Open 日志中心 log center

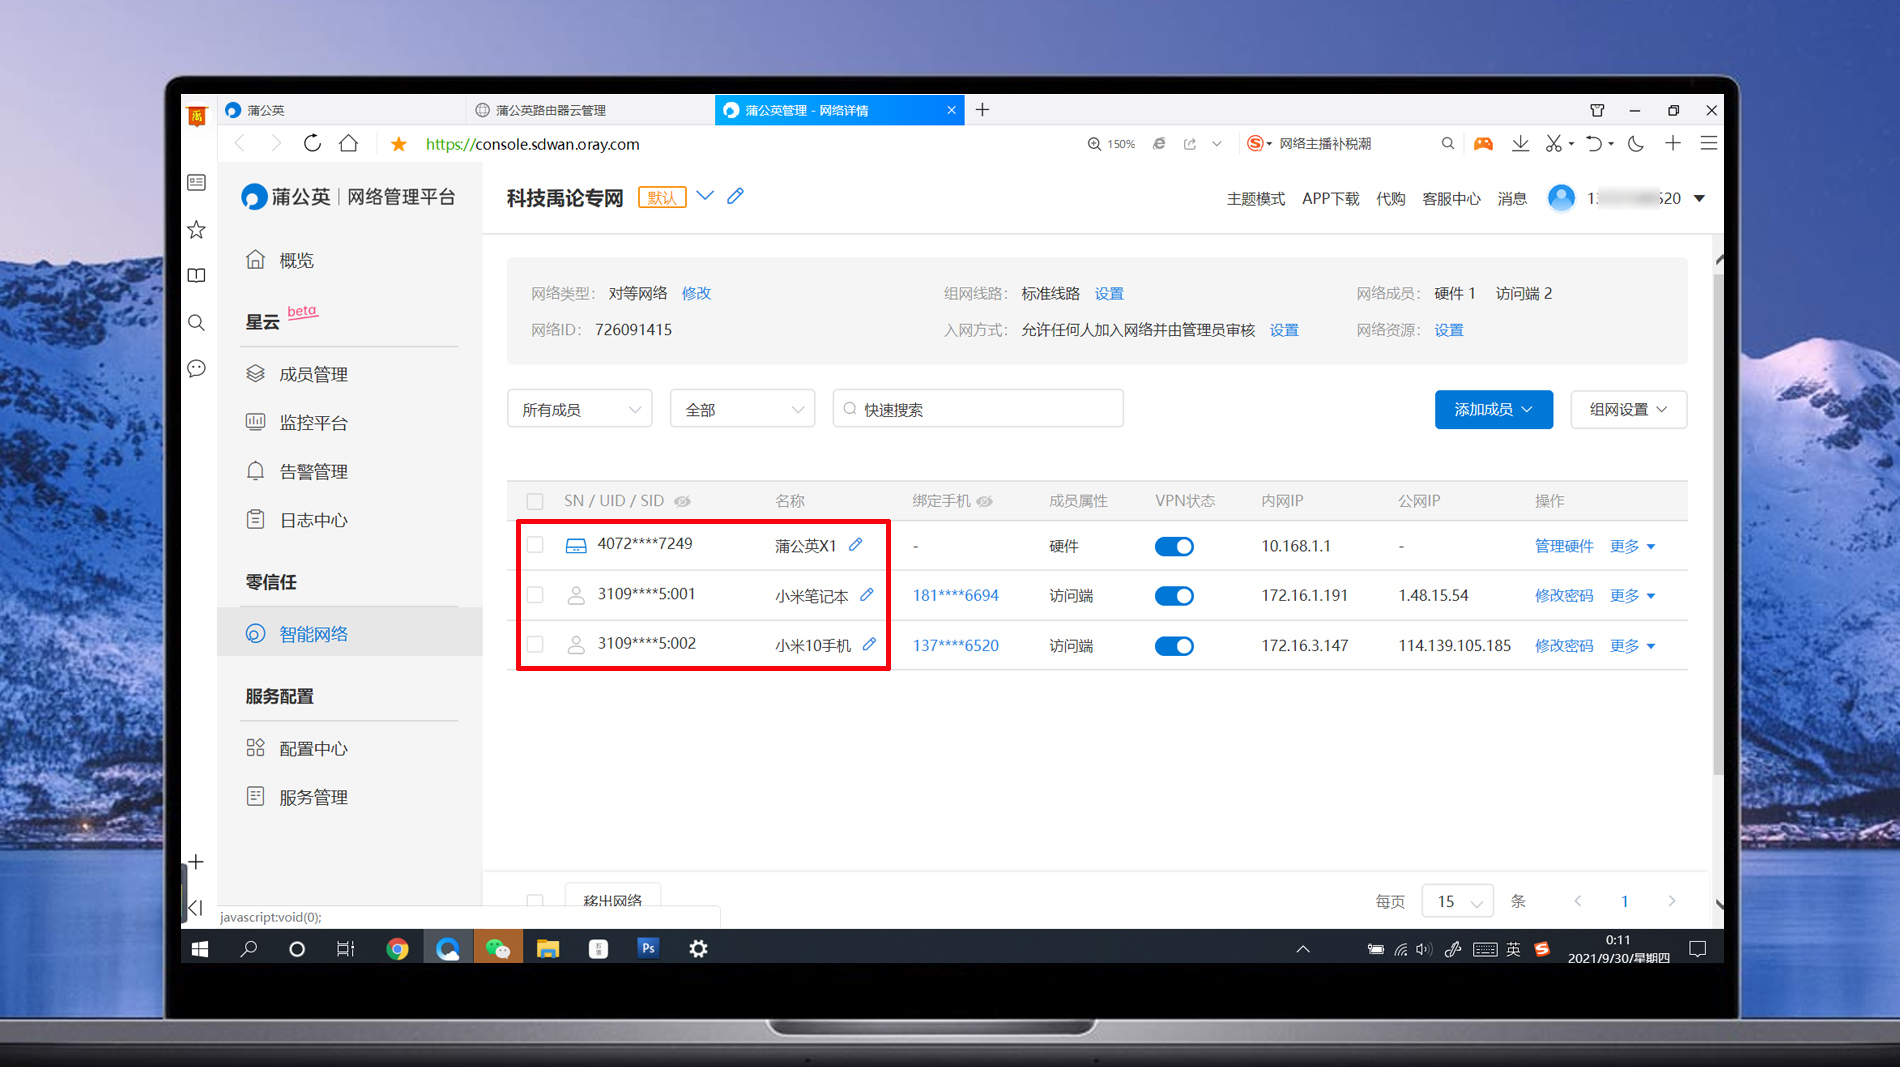(314, 519)
